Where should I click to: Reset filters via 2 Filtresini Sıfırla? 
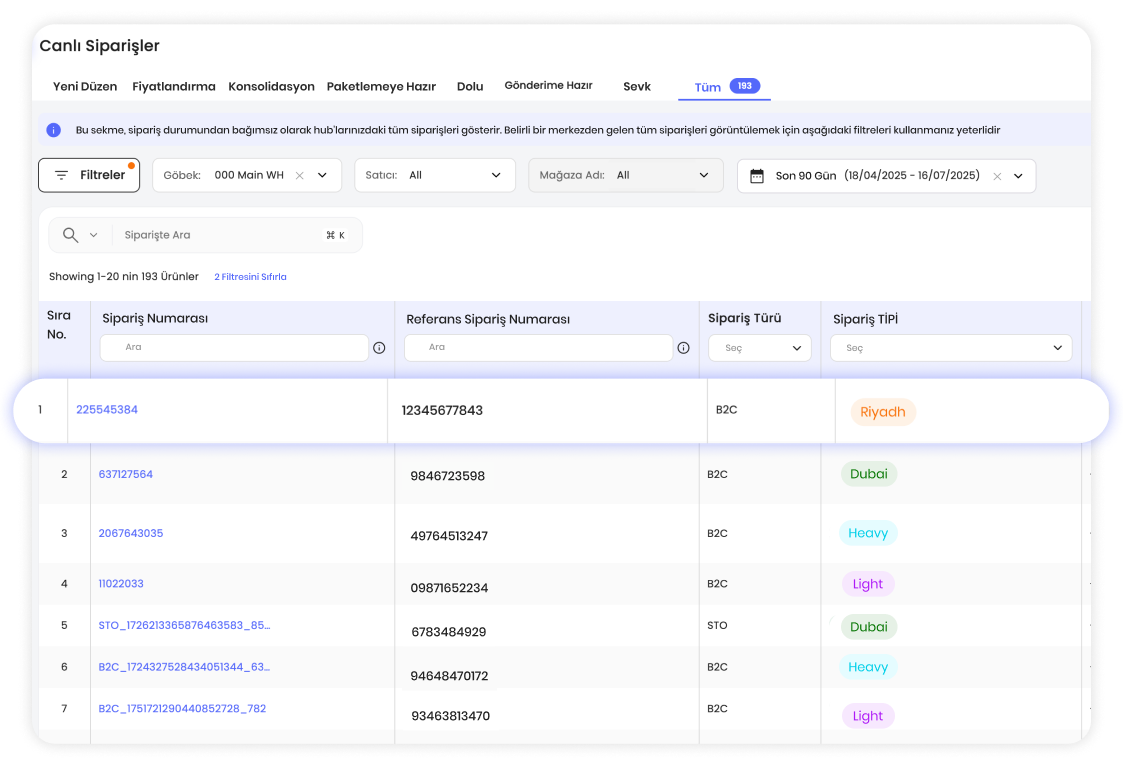point(250,277)
